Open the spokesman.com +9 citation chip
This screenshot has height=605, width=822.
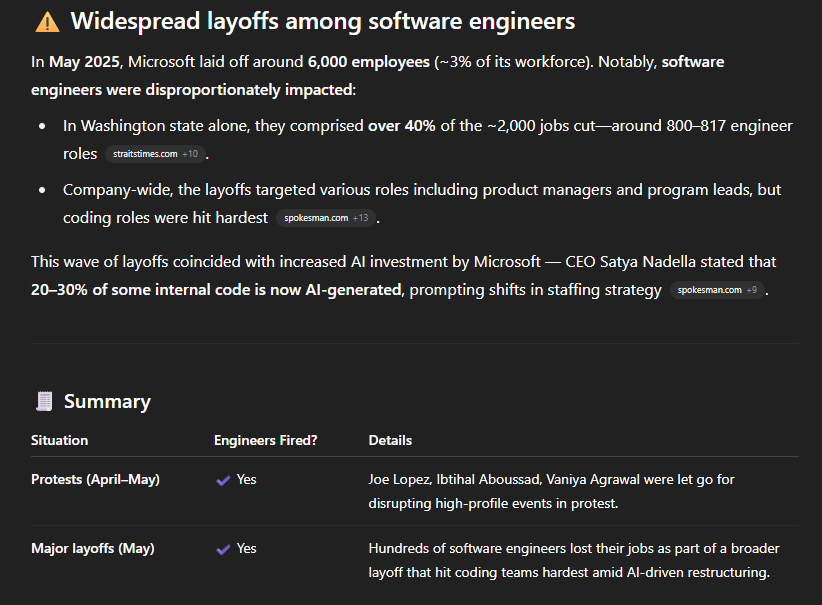[x=717, y=290]
